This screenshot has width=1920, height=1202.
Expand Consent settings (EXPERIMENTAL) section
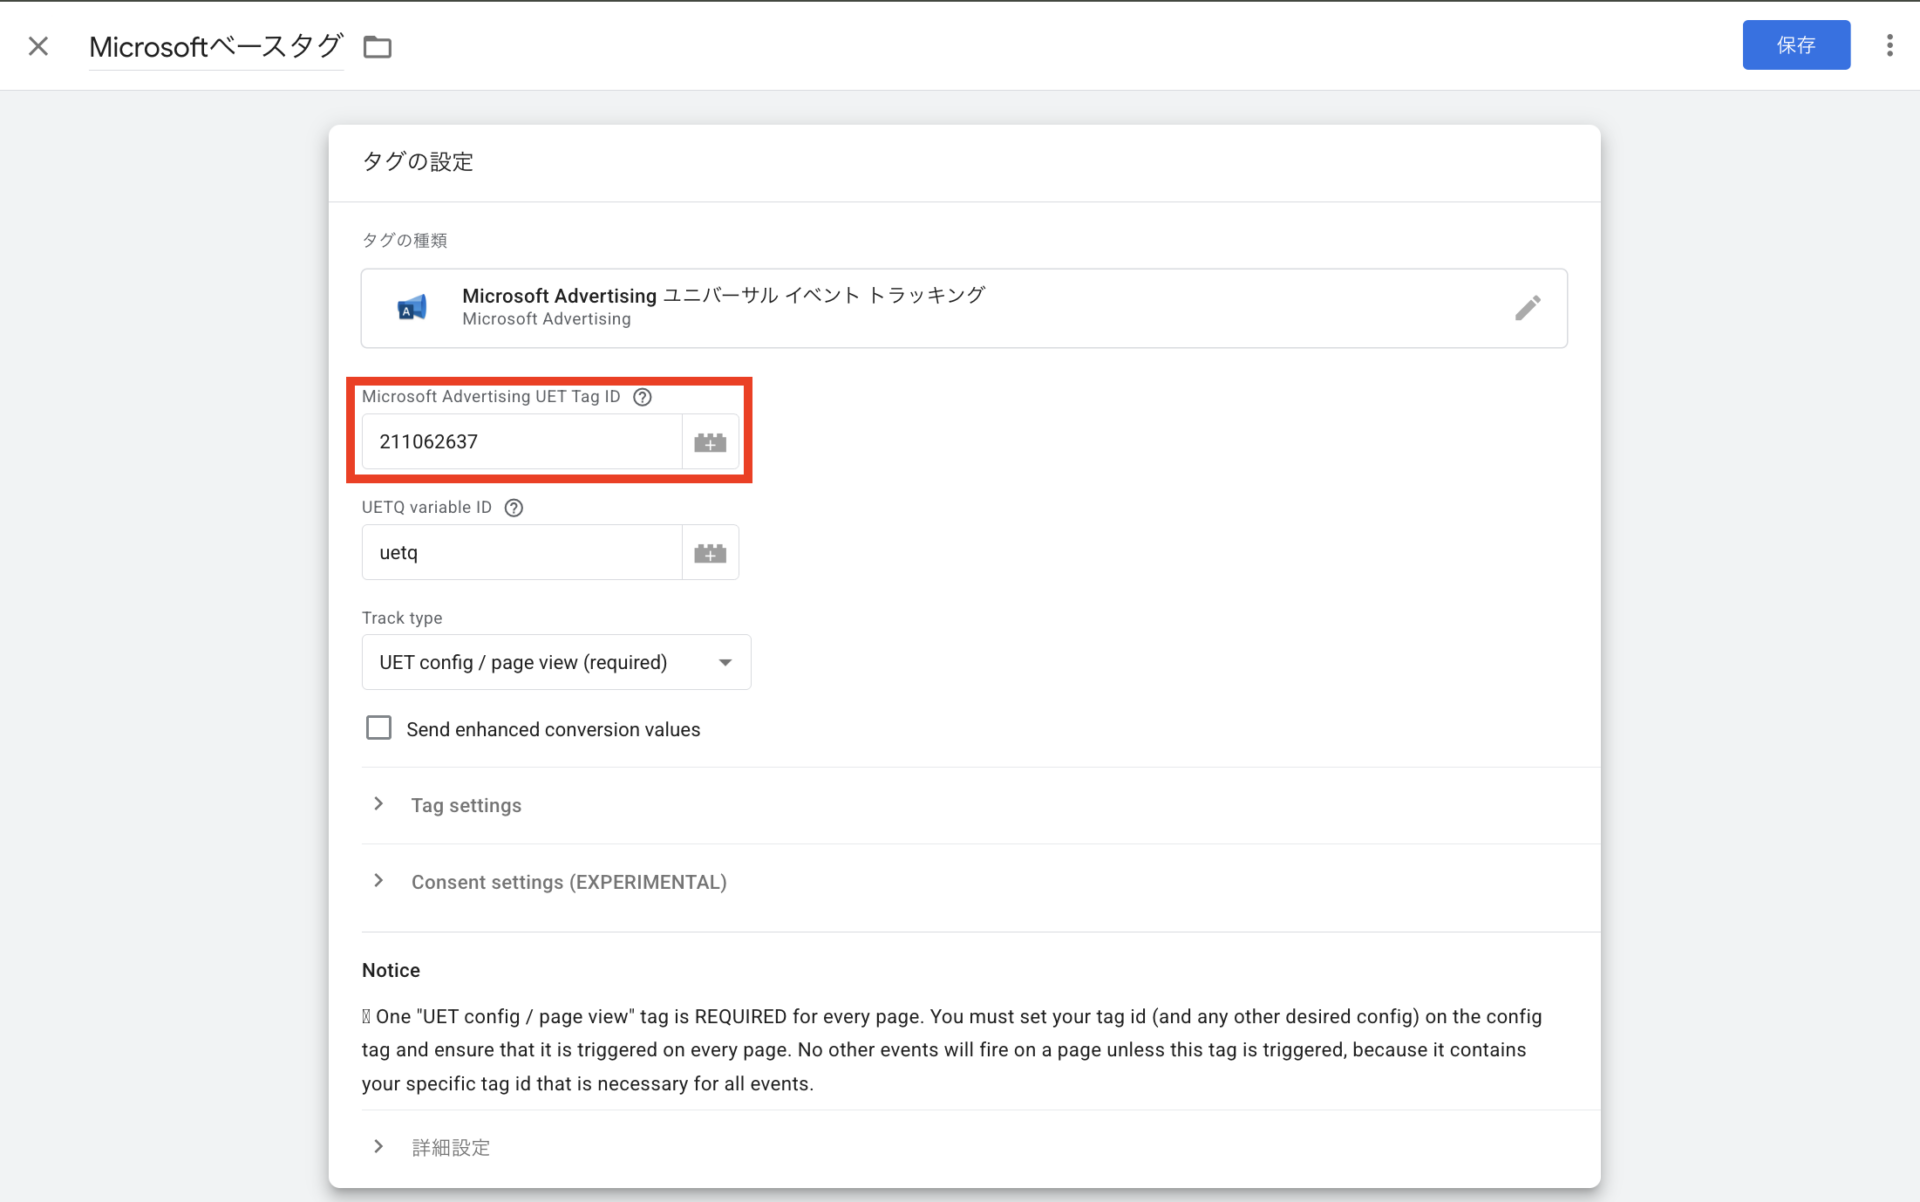[569, 882]
